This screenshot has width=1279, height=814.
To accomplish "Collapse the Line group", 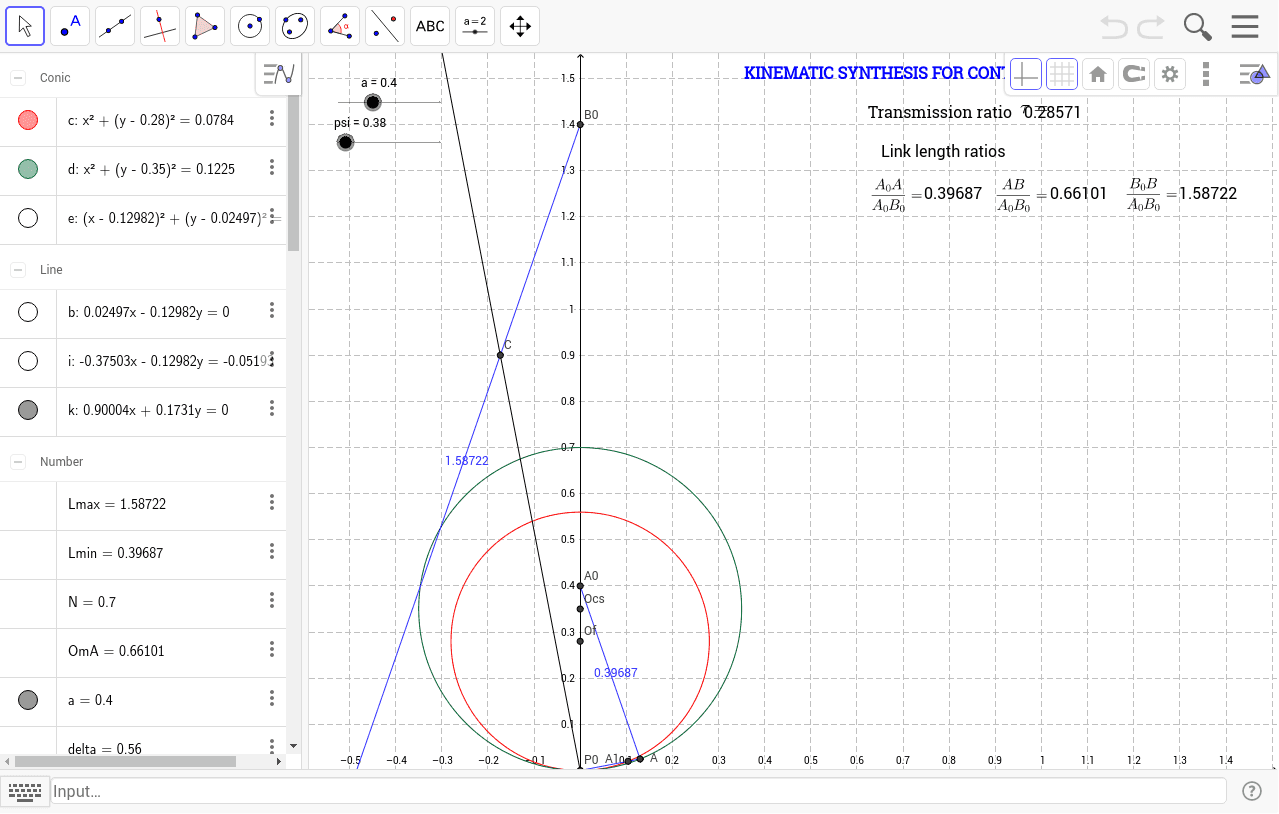I will point(18,270).
